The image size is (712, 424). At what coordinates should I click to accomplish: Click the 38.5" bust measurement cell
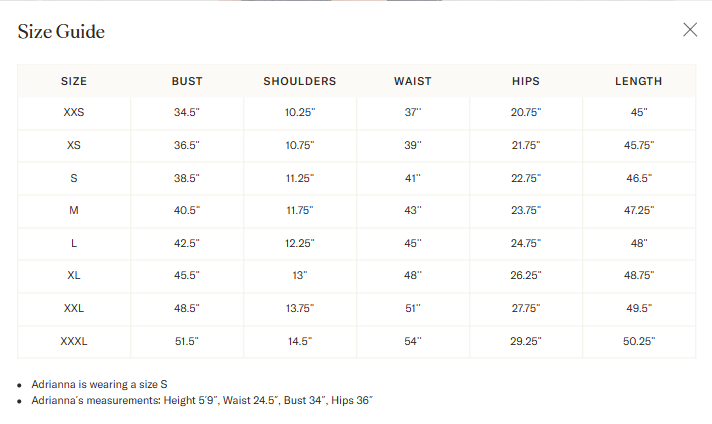pos(187,178)
